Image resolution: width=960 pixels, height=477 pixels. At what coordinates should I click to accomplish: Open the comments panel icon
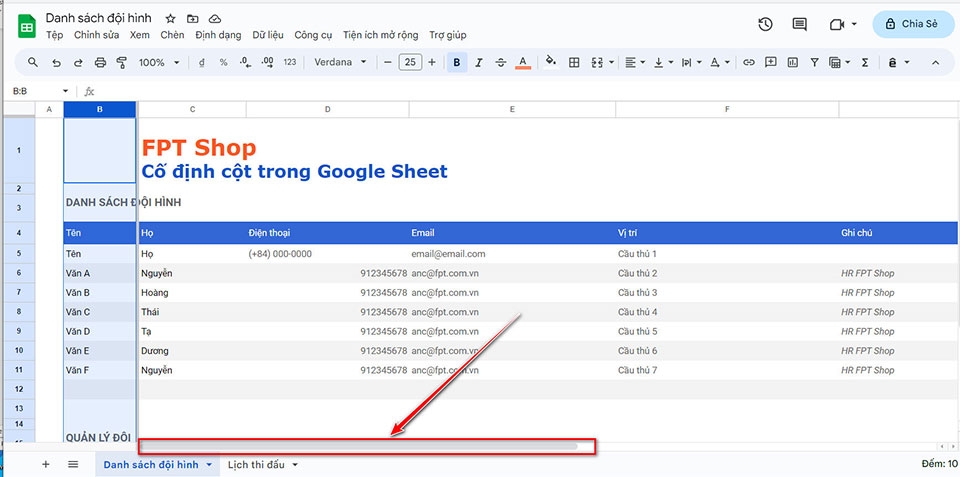click(x=799, y=24)
